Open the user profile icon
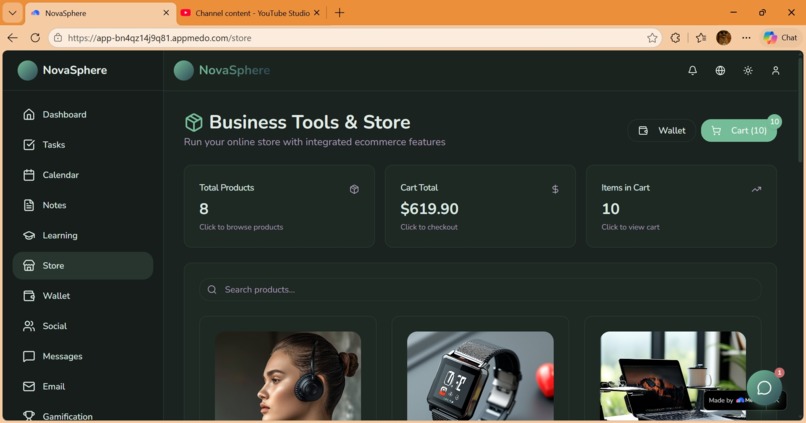This screenshot has width=806, height=423. (776, 70)
